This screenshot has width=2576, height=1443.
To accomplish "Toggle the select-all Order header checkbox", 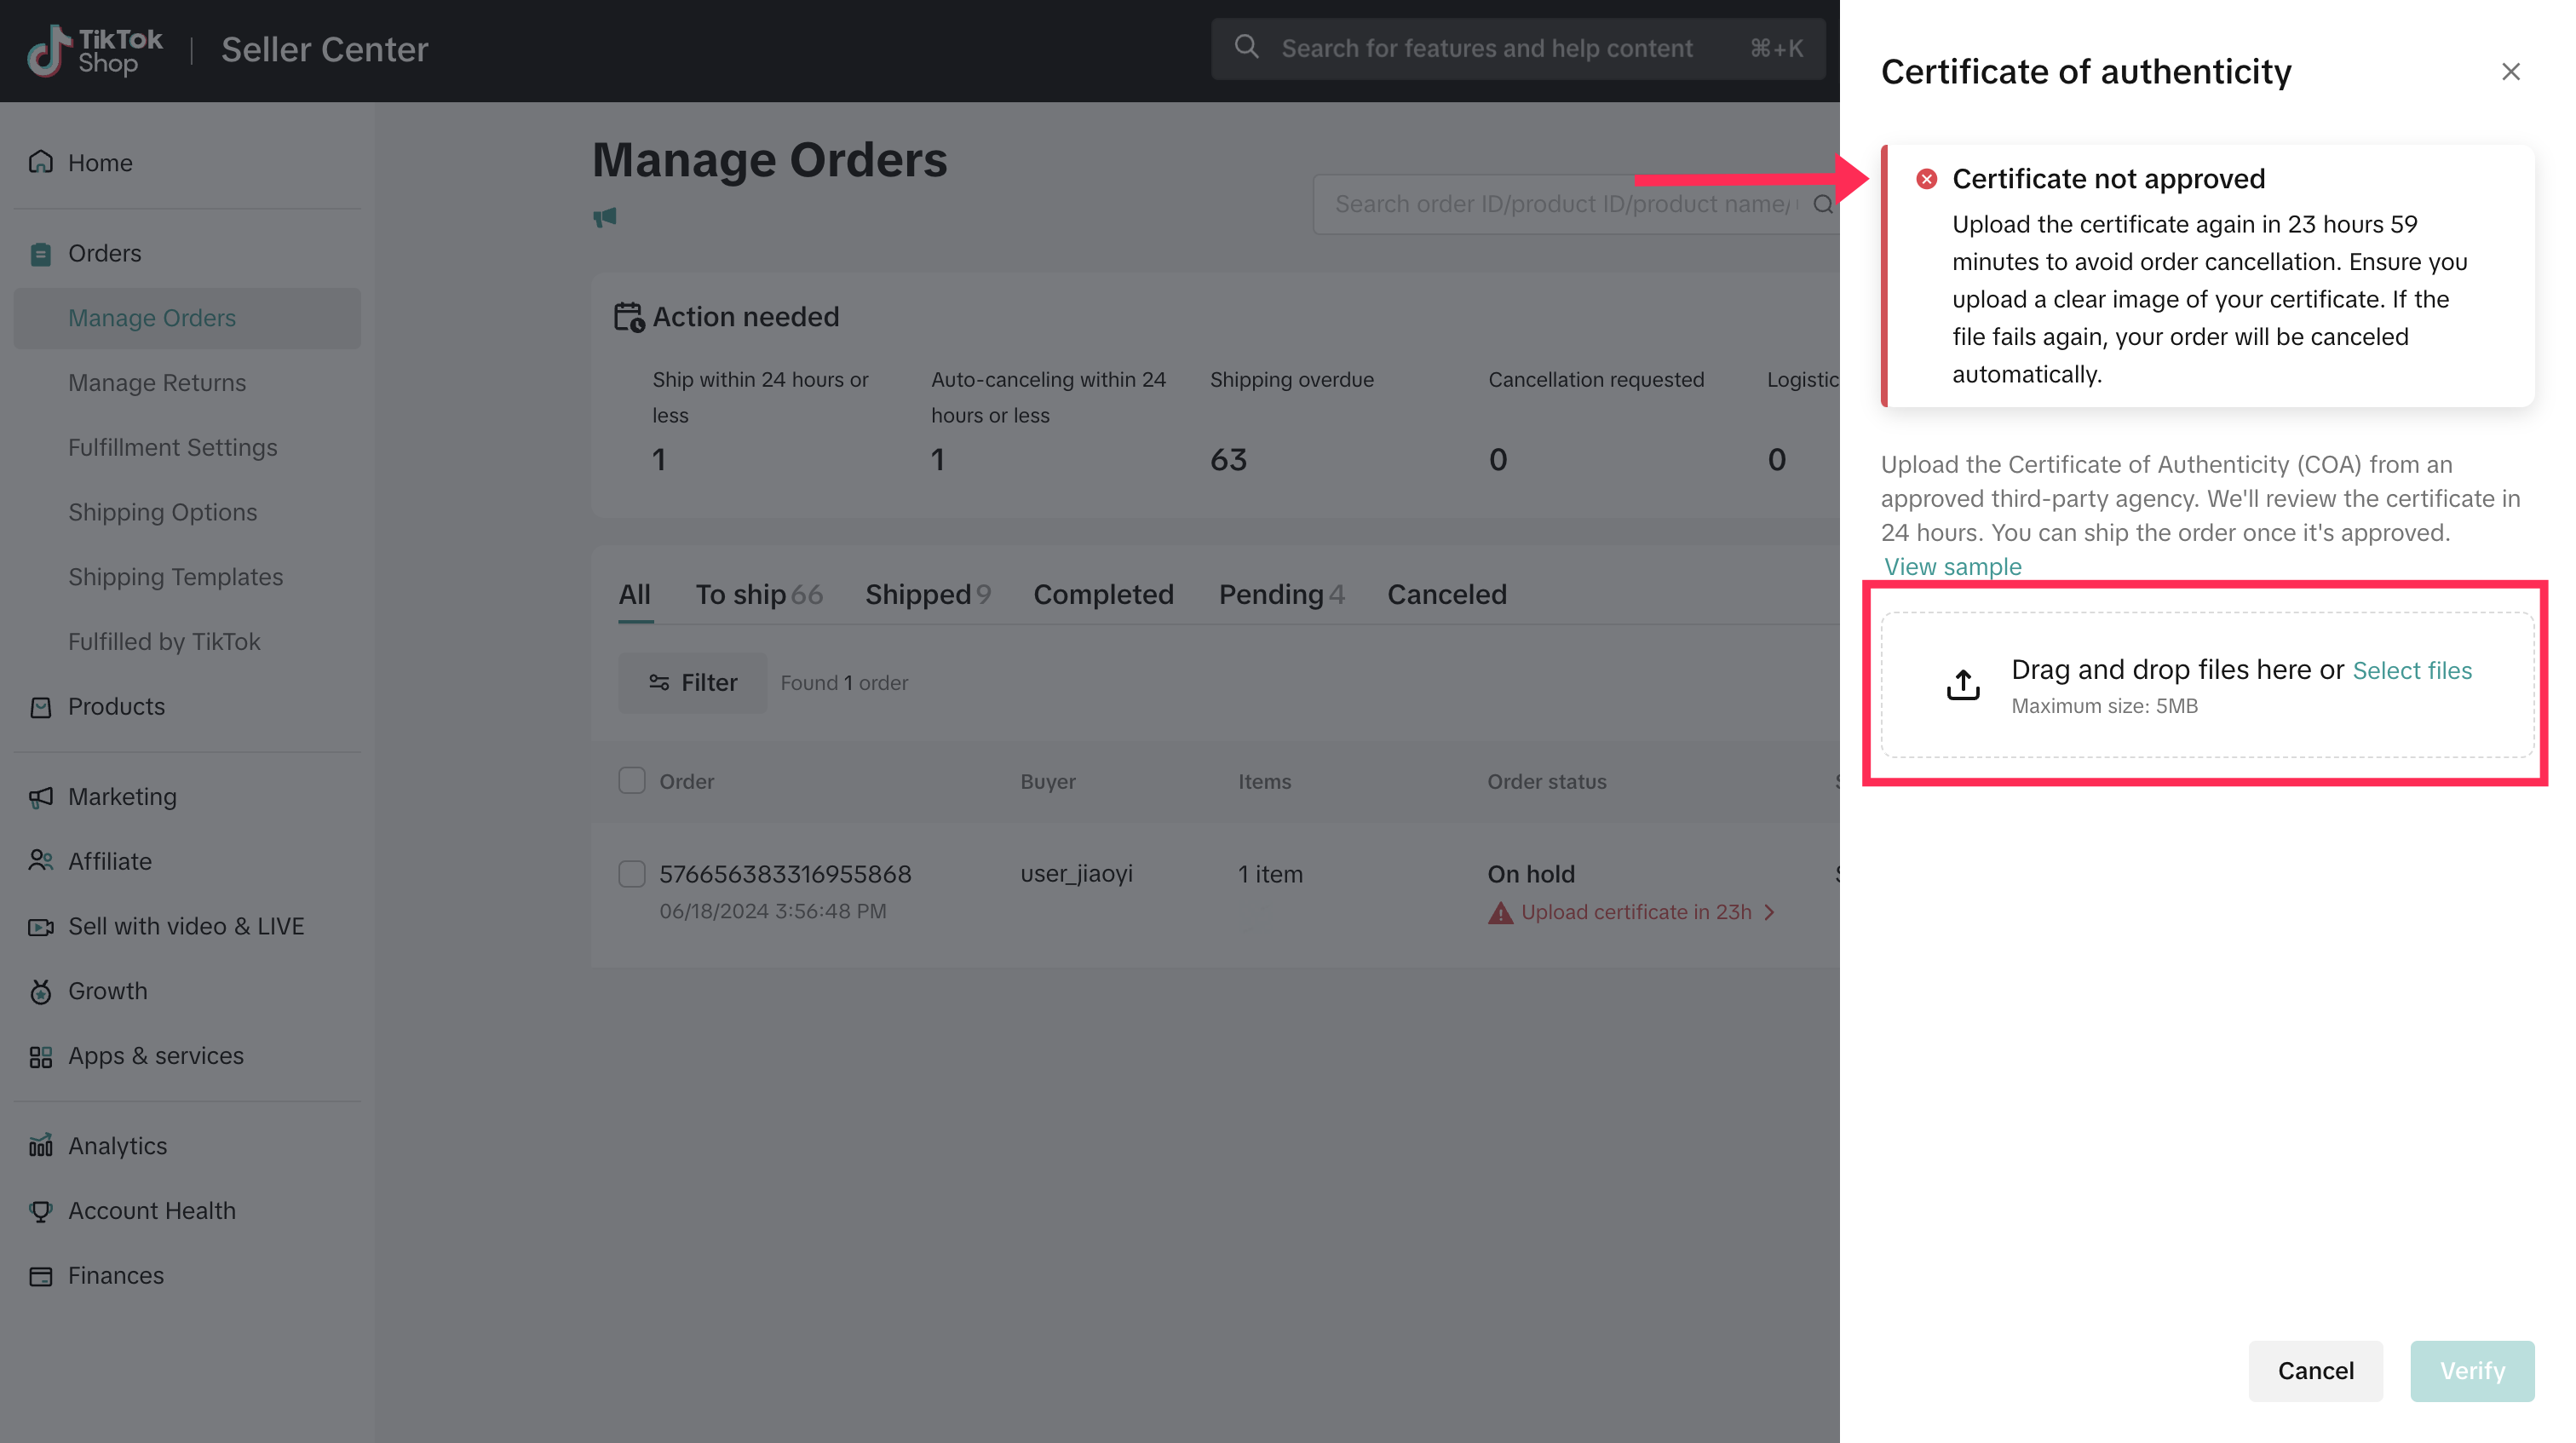I will [x=632, y=781].
